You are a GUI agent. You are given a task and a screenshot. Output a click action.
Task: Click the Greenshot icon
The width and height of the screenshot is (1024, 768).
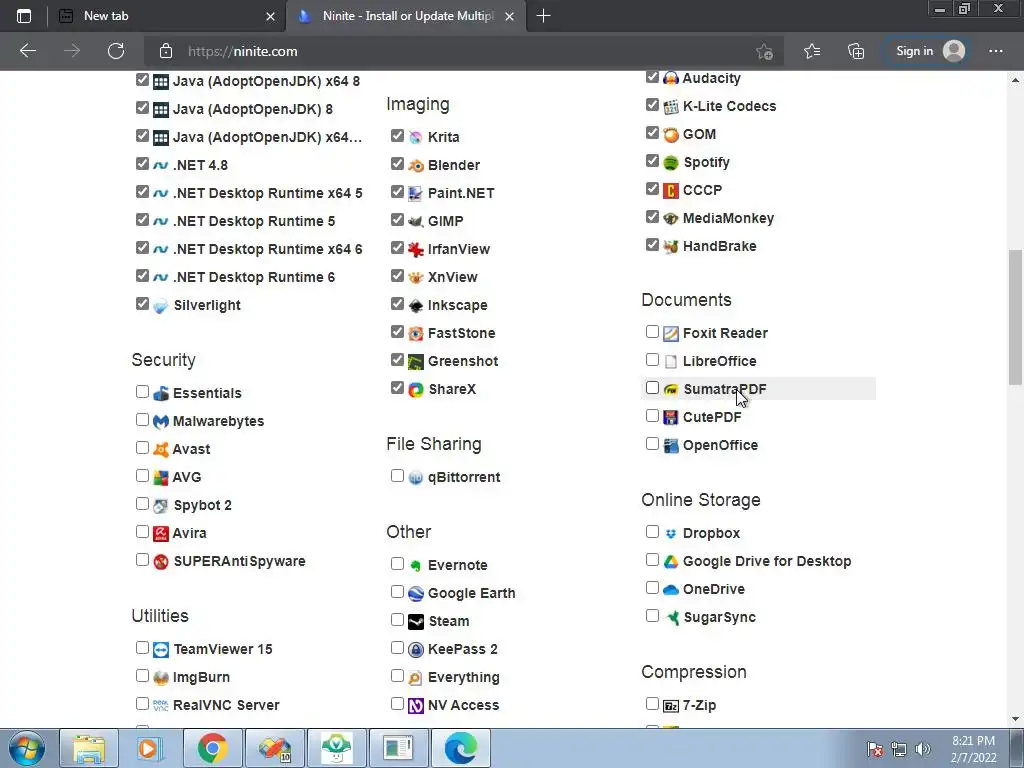(x=415, y=362)
